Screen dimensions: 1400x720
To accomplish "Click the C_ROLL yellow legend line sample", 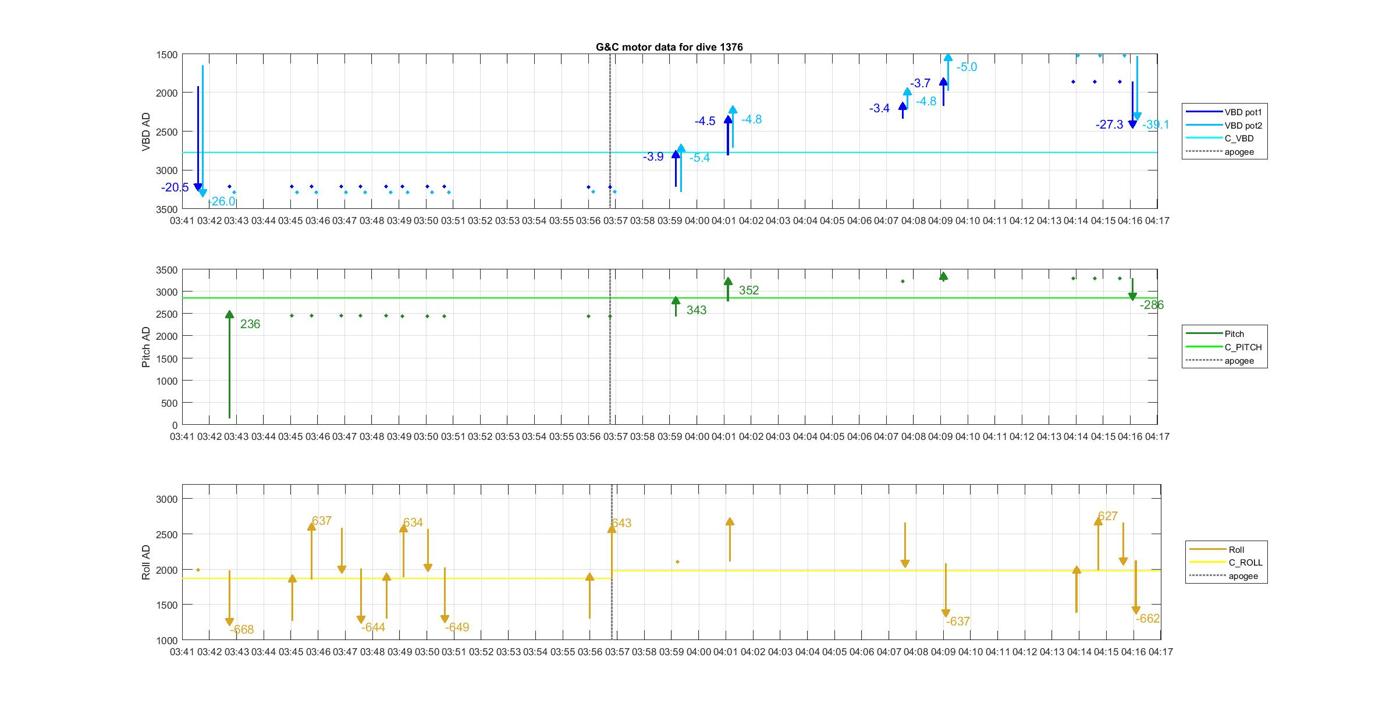I will [x=1205, y=563].
